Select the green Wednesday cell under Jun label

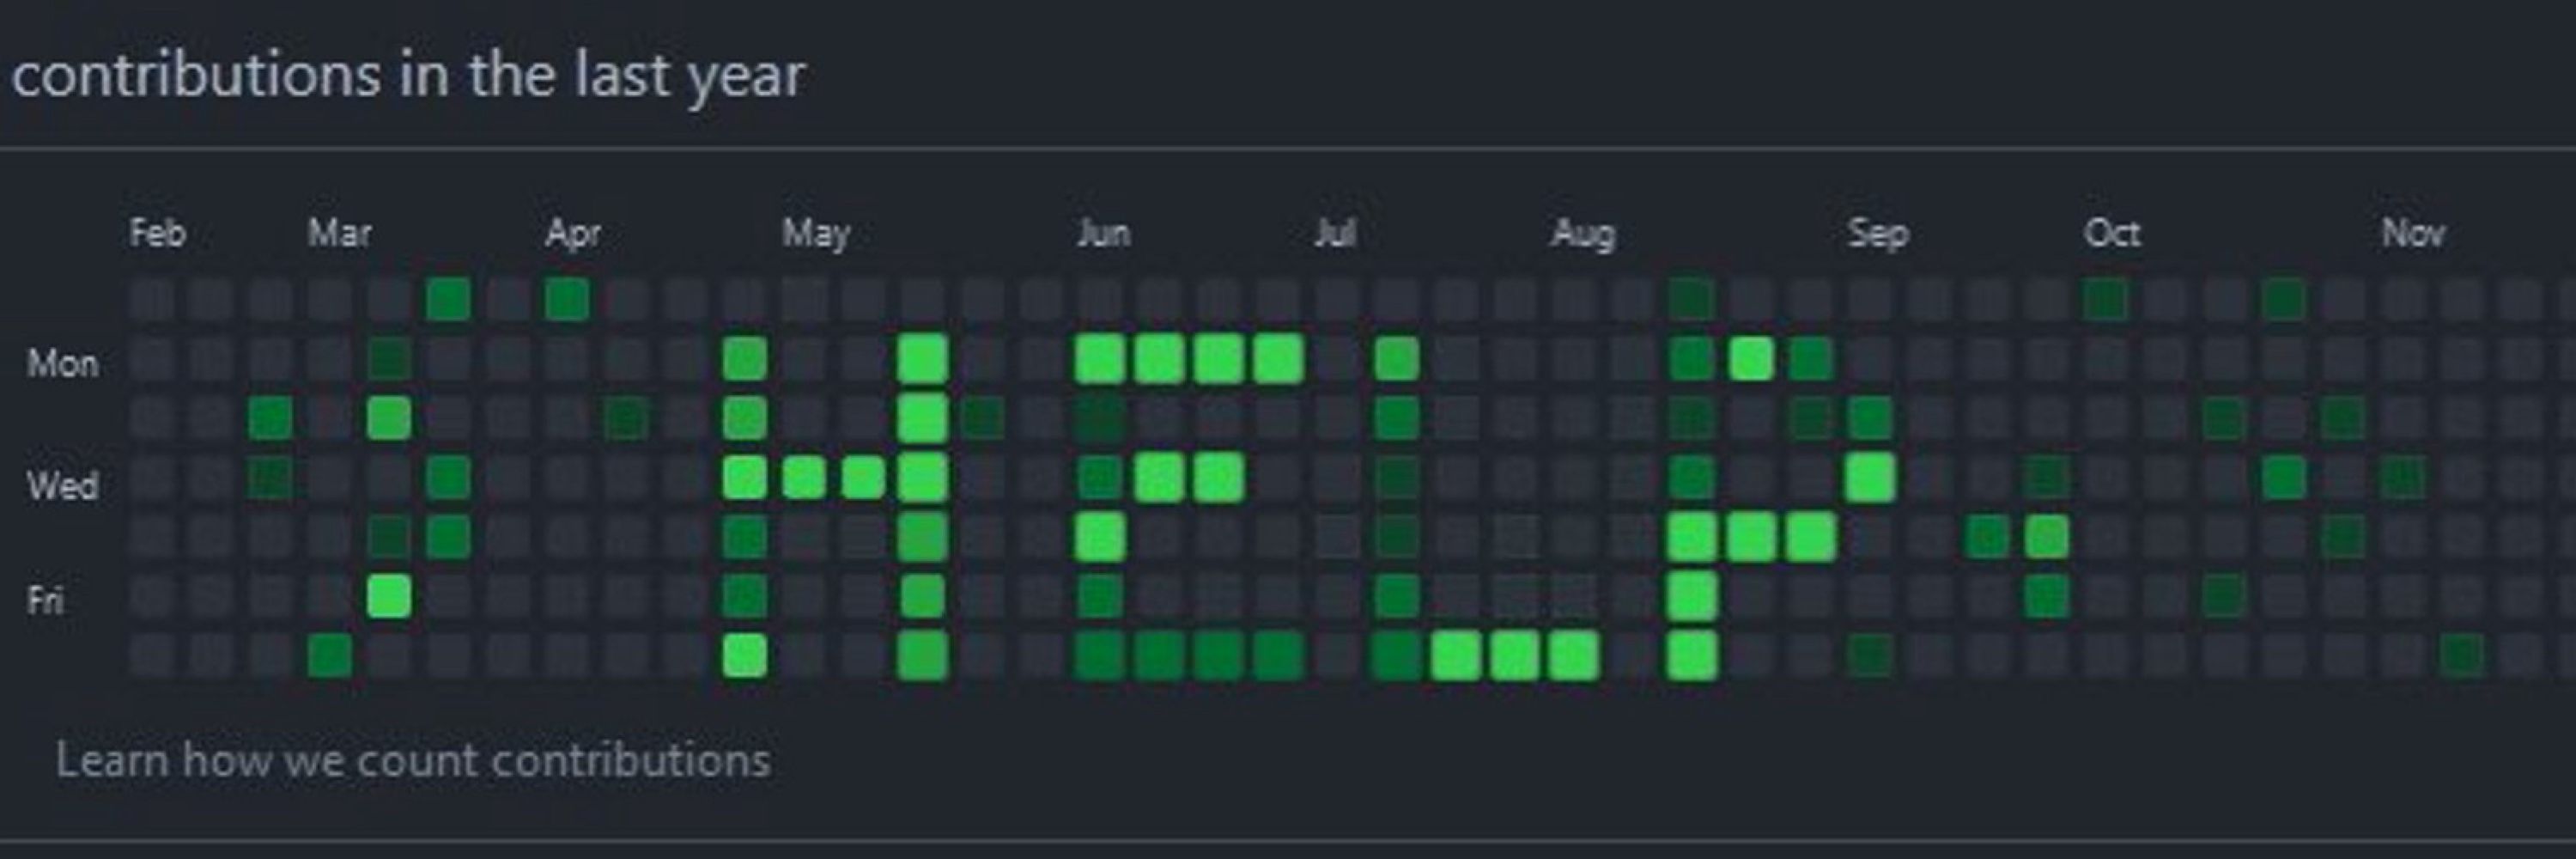pos(1100,478)
